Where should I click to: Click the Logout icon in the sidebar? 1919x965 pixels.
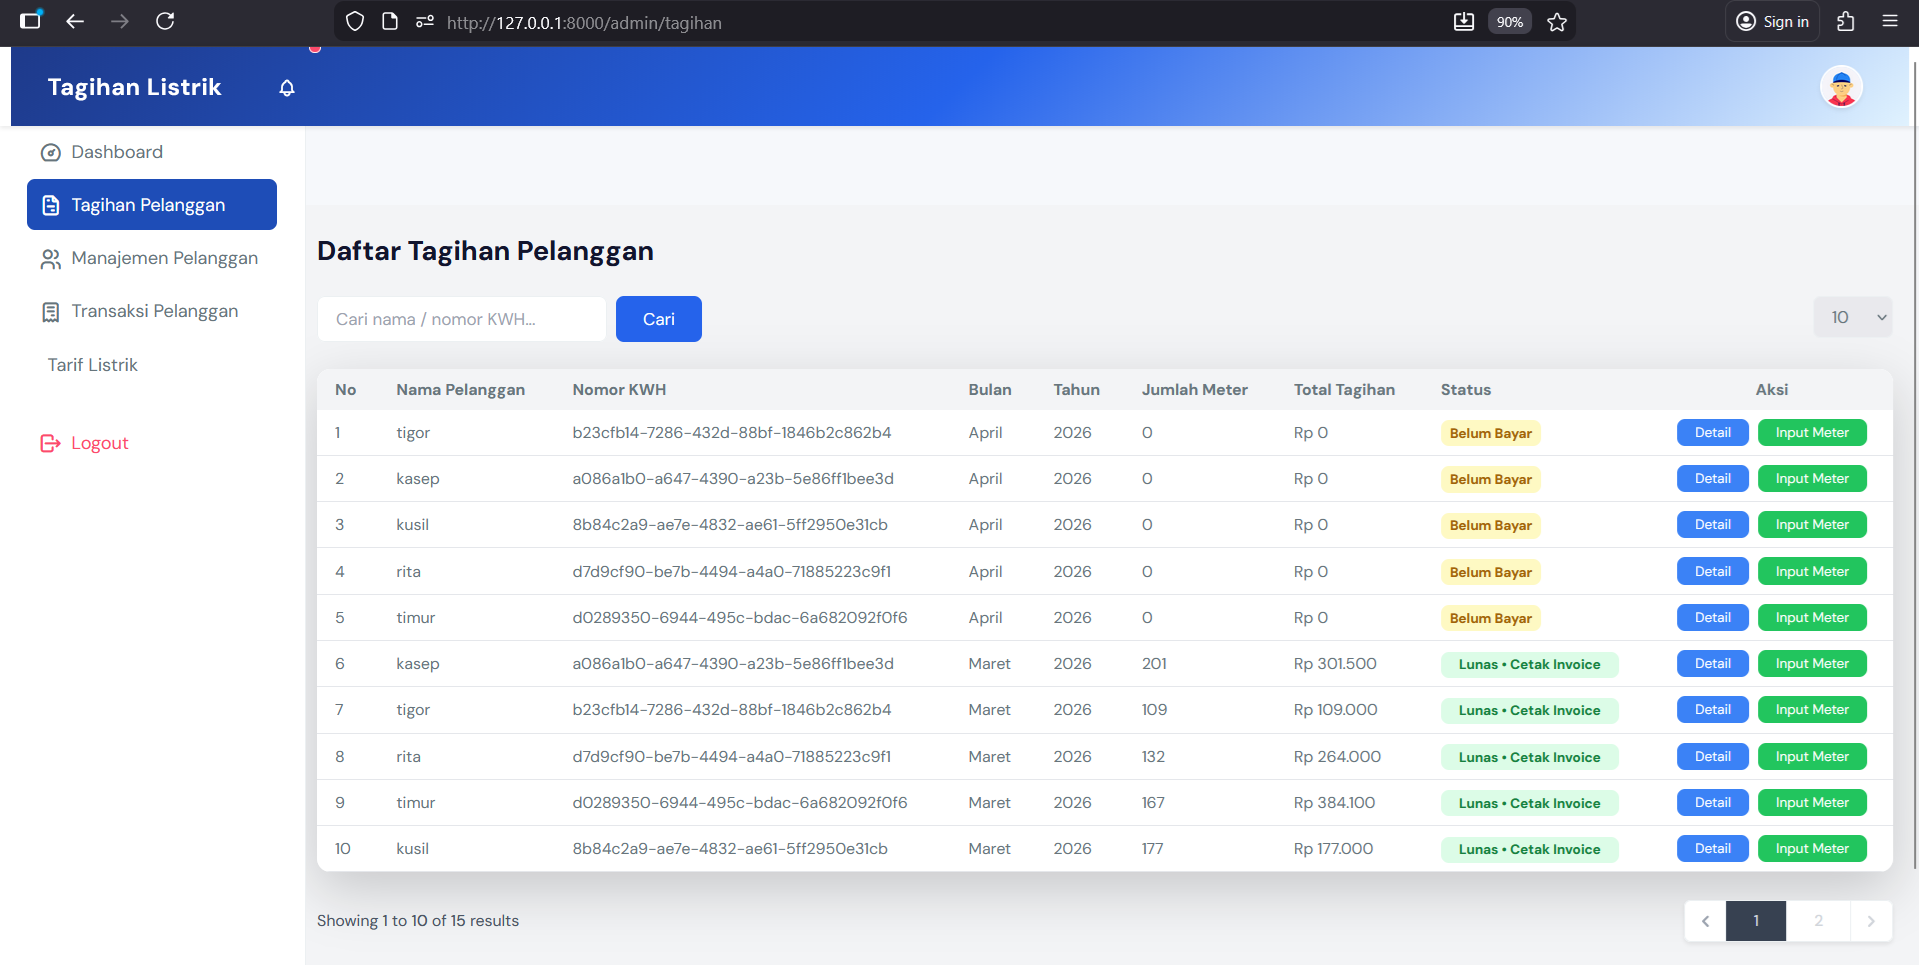[50, 443]
